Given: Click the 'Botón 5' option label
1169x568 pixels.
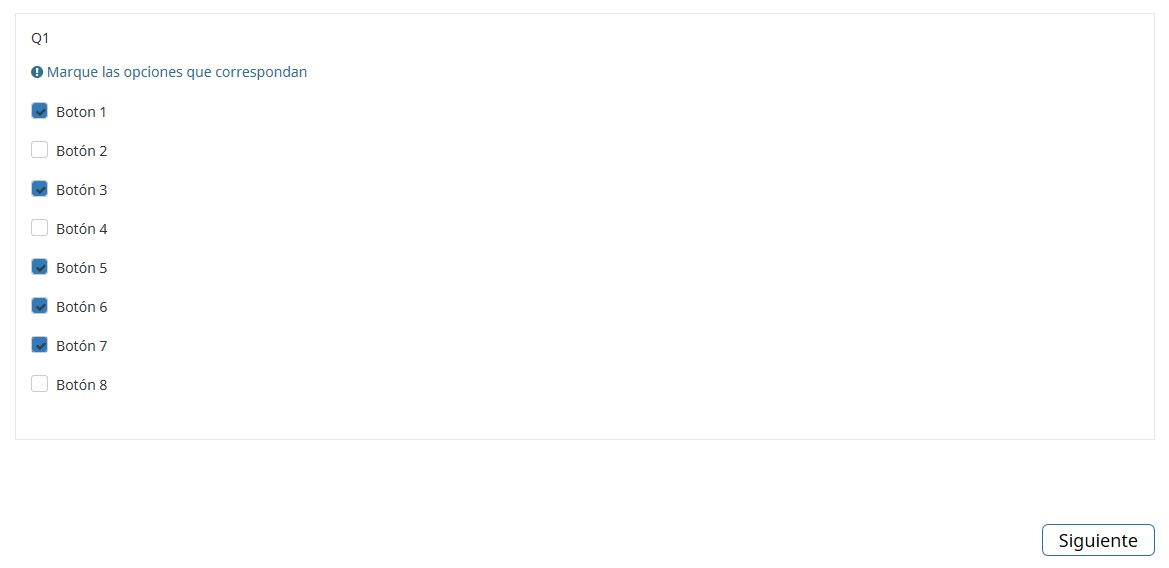Looking at the screenshot, I should click(x=81, y=268).
